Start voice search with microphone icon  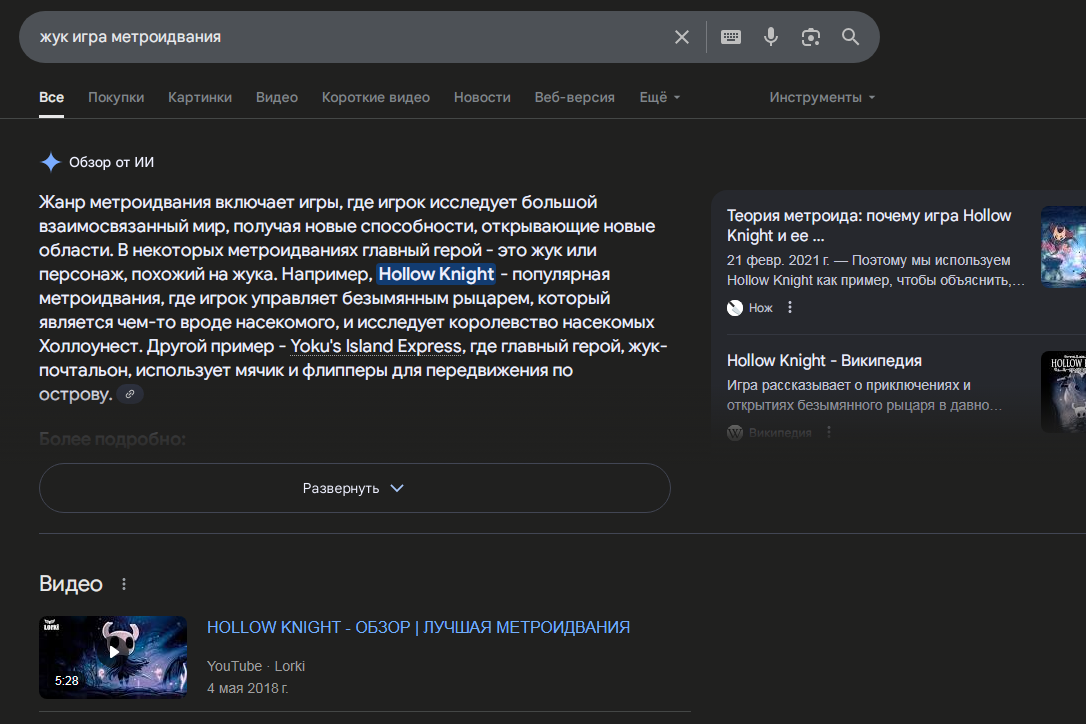[x=771, y=37]
